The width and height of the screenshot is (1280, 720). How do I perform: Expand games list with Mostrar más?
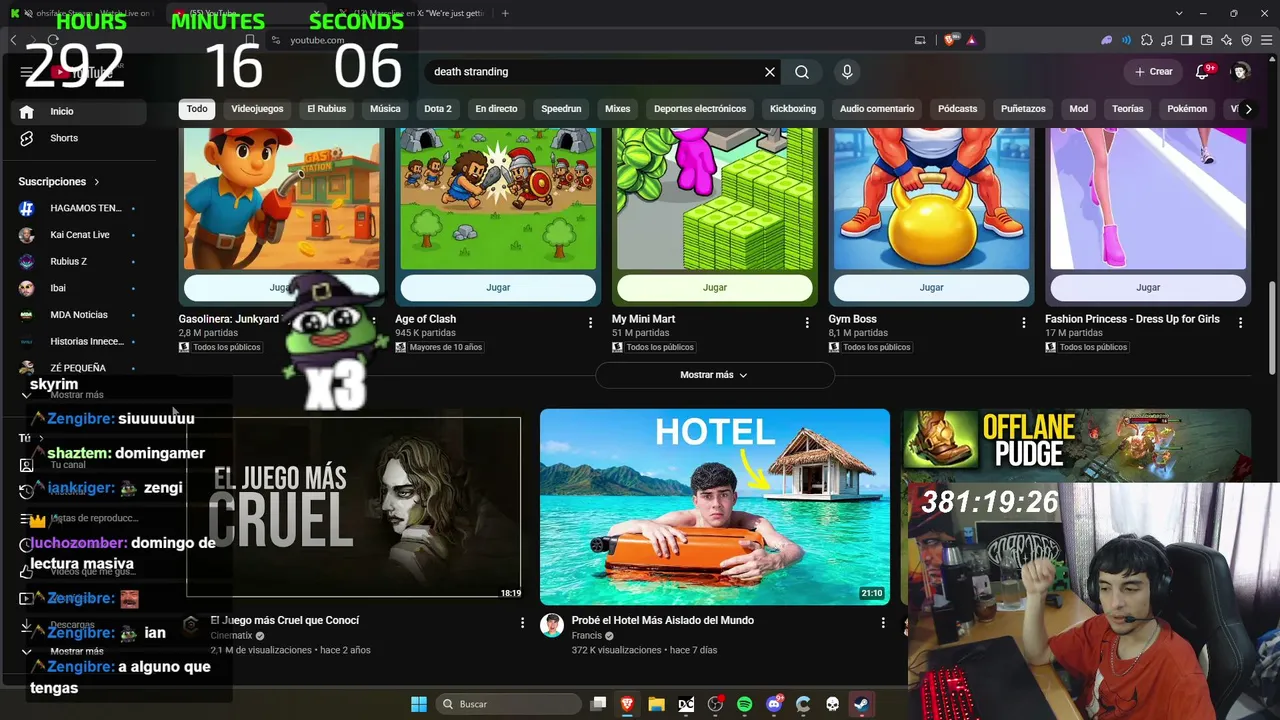click(715, 375)
